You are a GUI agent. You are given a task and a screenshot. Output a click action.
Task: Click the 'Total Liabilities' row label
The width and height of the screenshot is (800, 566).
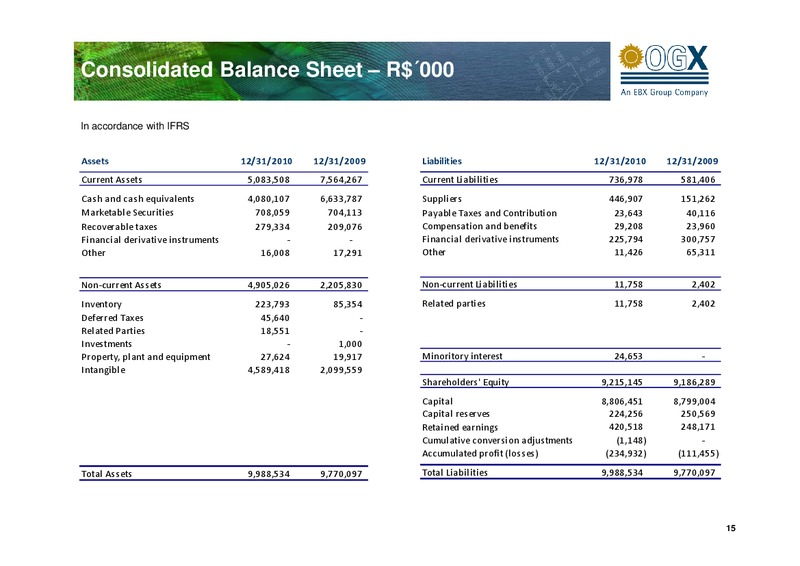tap(455, 473)
